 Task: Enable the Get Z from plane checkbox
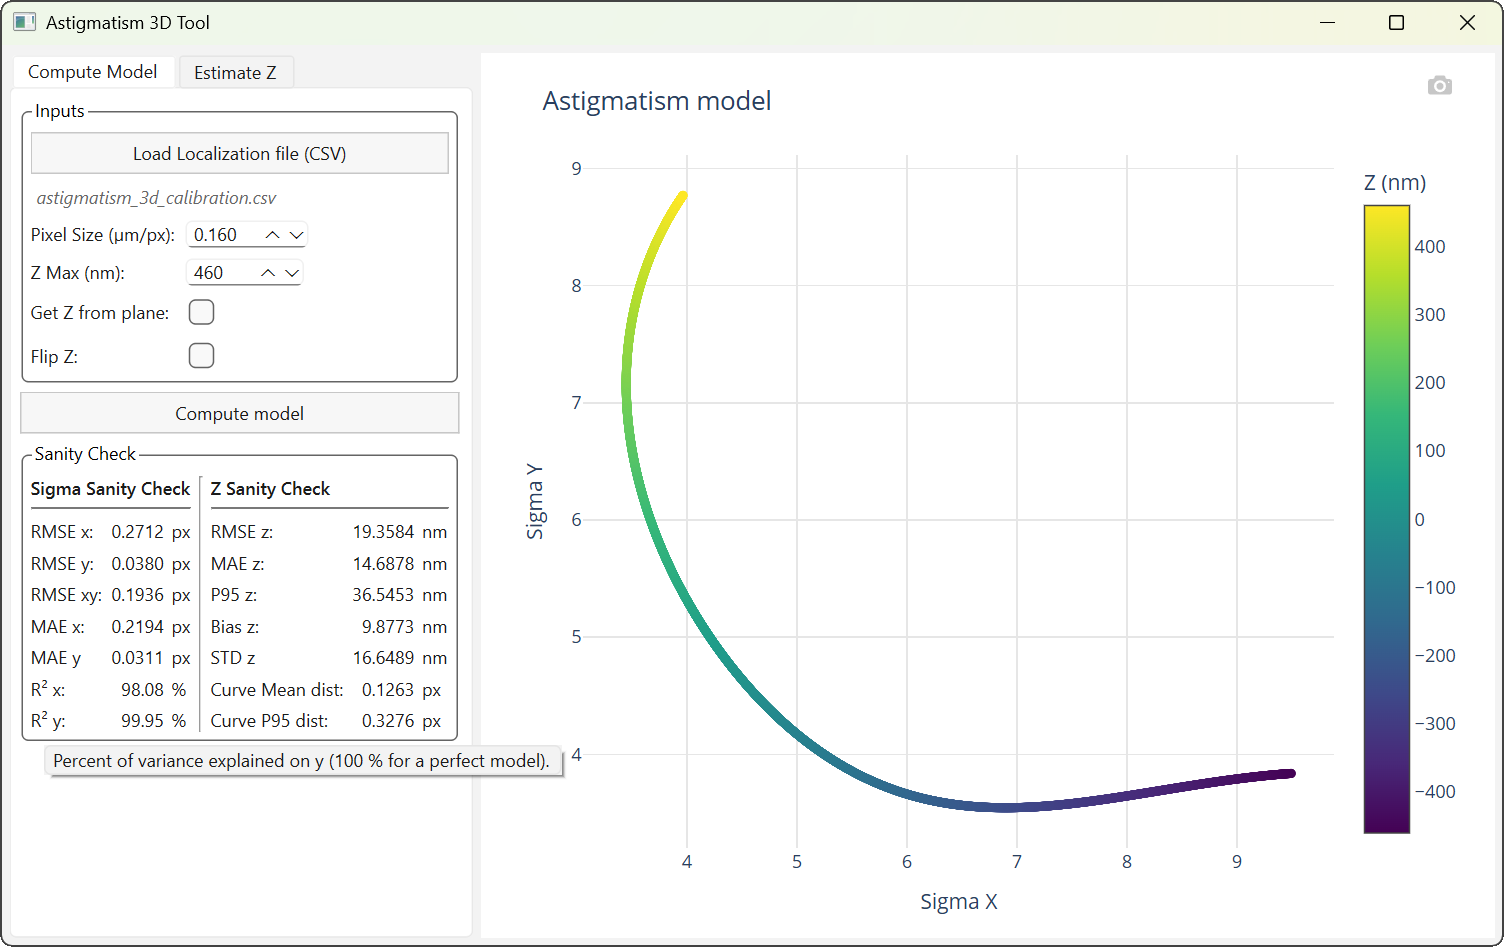(x=201, y=312)
